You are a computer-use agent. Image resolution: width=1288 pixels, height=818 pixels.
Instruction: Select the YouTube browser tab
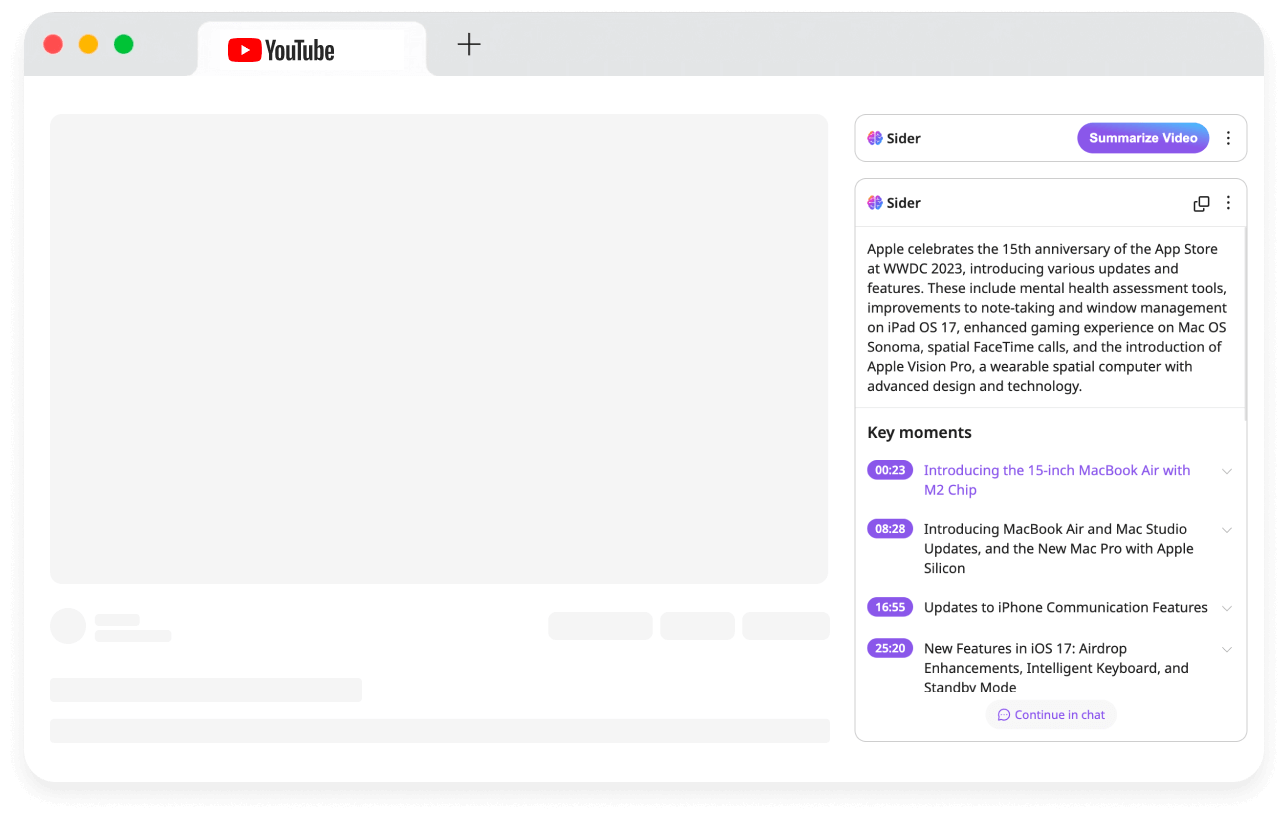(312, 49)
